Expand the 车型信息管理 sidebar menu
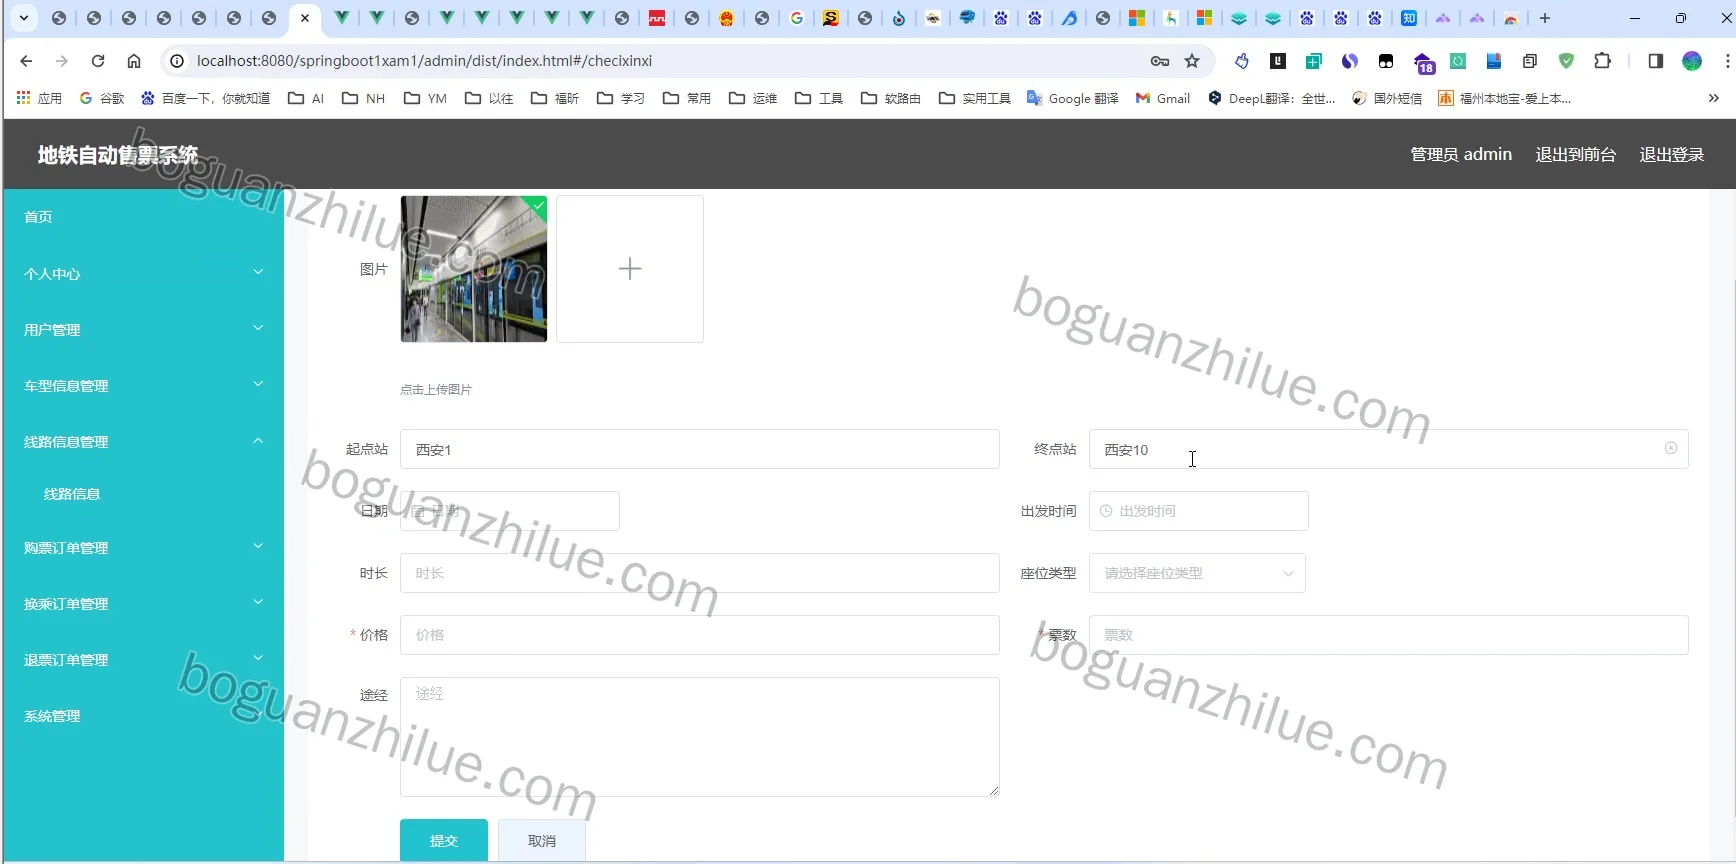 [x=143, y=385]
